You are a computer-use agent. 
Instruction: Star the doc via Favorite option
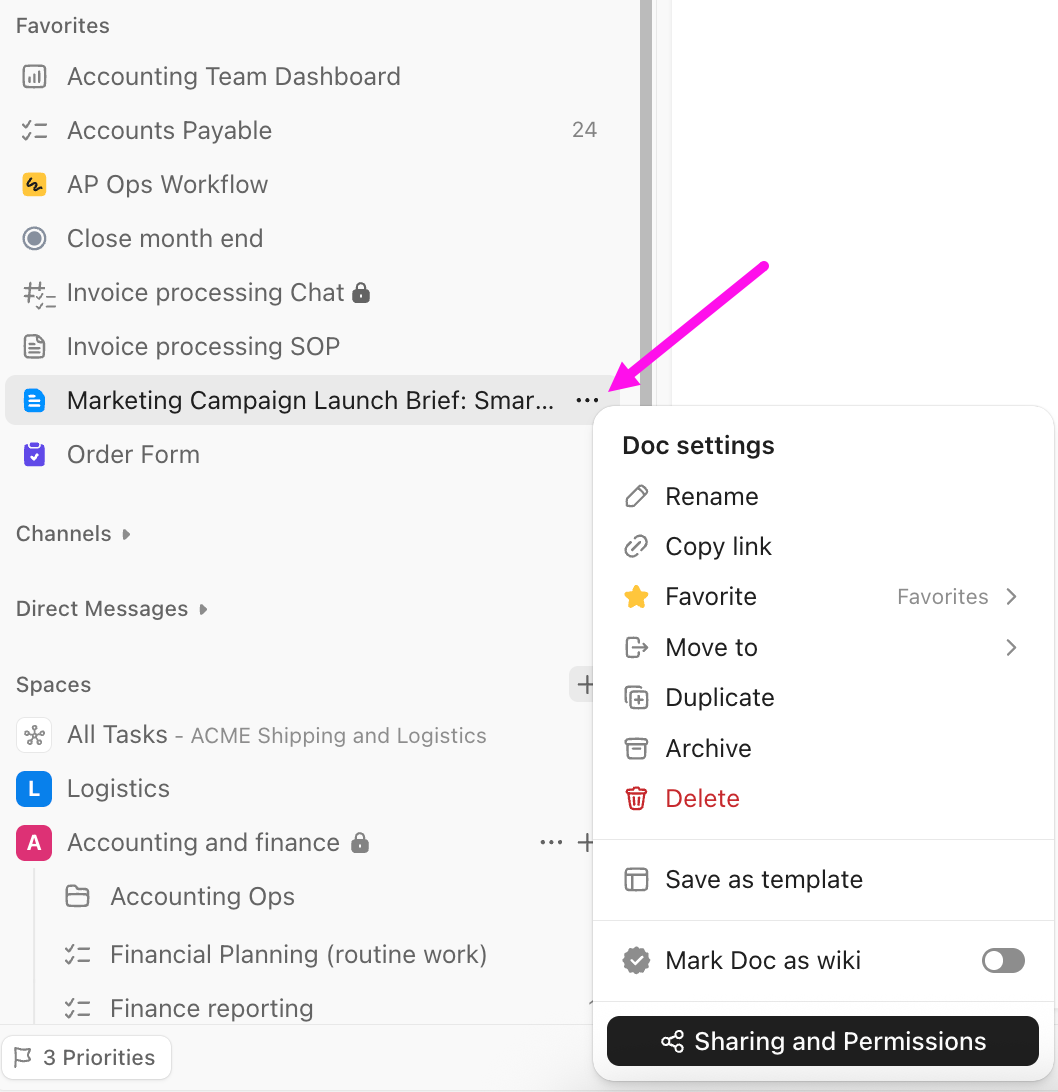711,596
